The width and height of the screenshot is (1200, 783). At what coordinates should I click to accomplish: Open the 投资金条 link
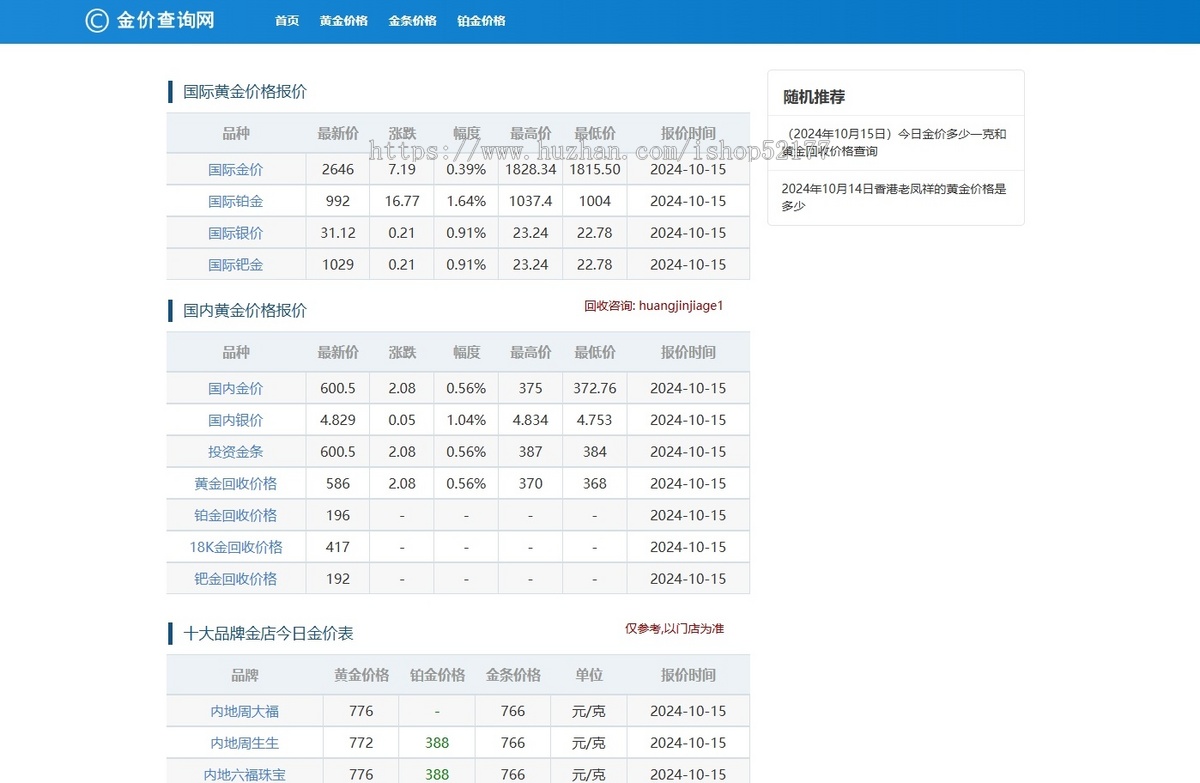(x=236, y=452)
